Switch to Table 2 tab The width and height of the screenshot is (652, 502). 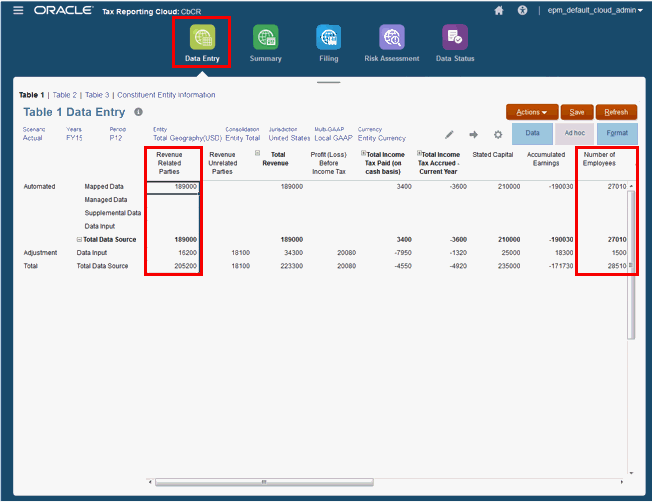click(x=64, y=95)
